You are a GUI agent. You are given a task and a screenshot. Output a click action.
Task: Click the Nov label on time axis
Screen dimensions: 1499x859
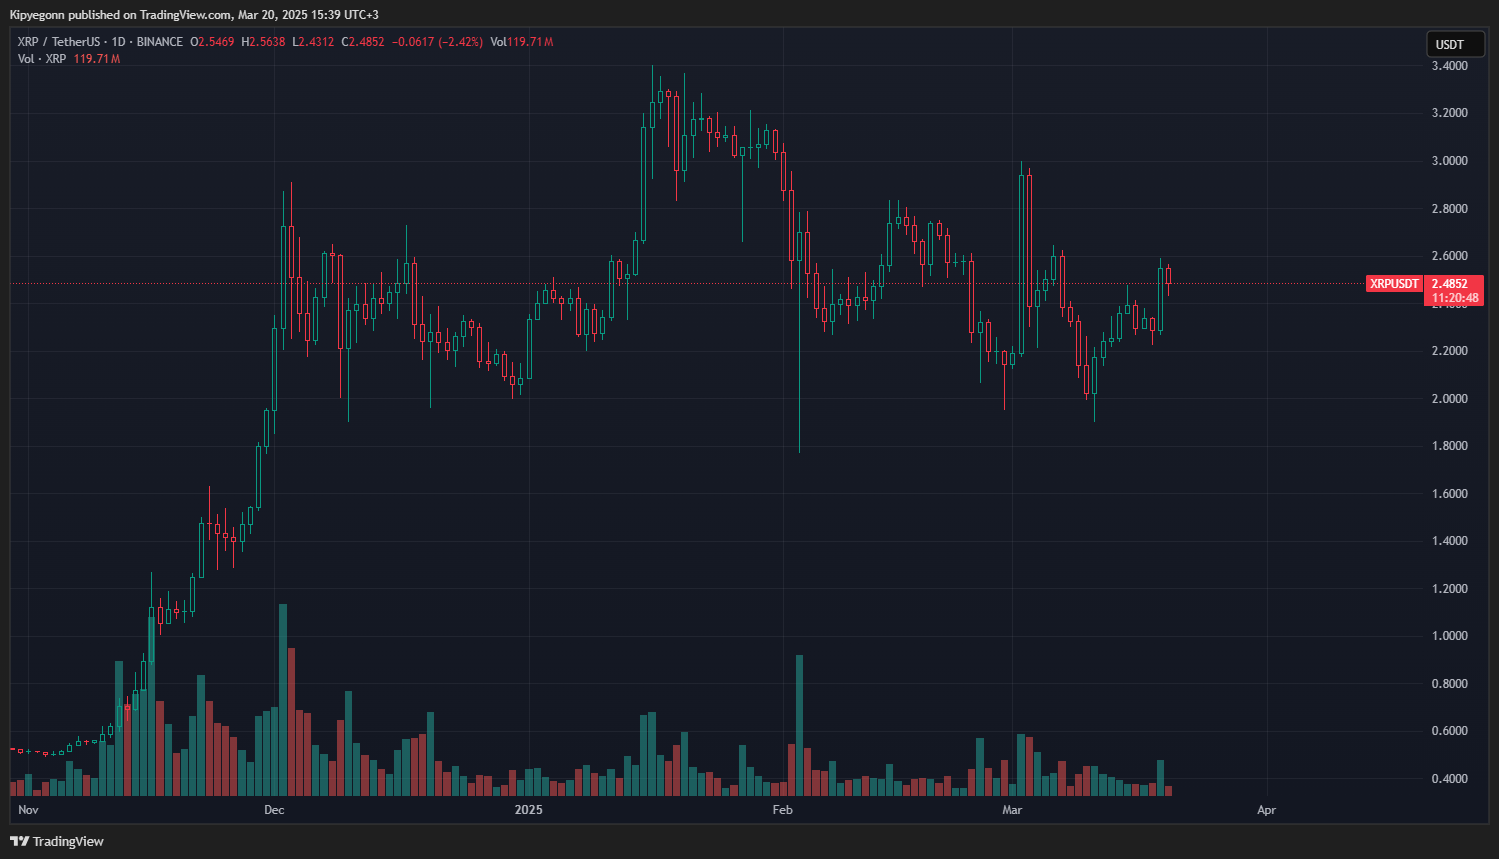pos(28,810)
